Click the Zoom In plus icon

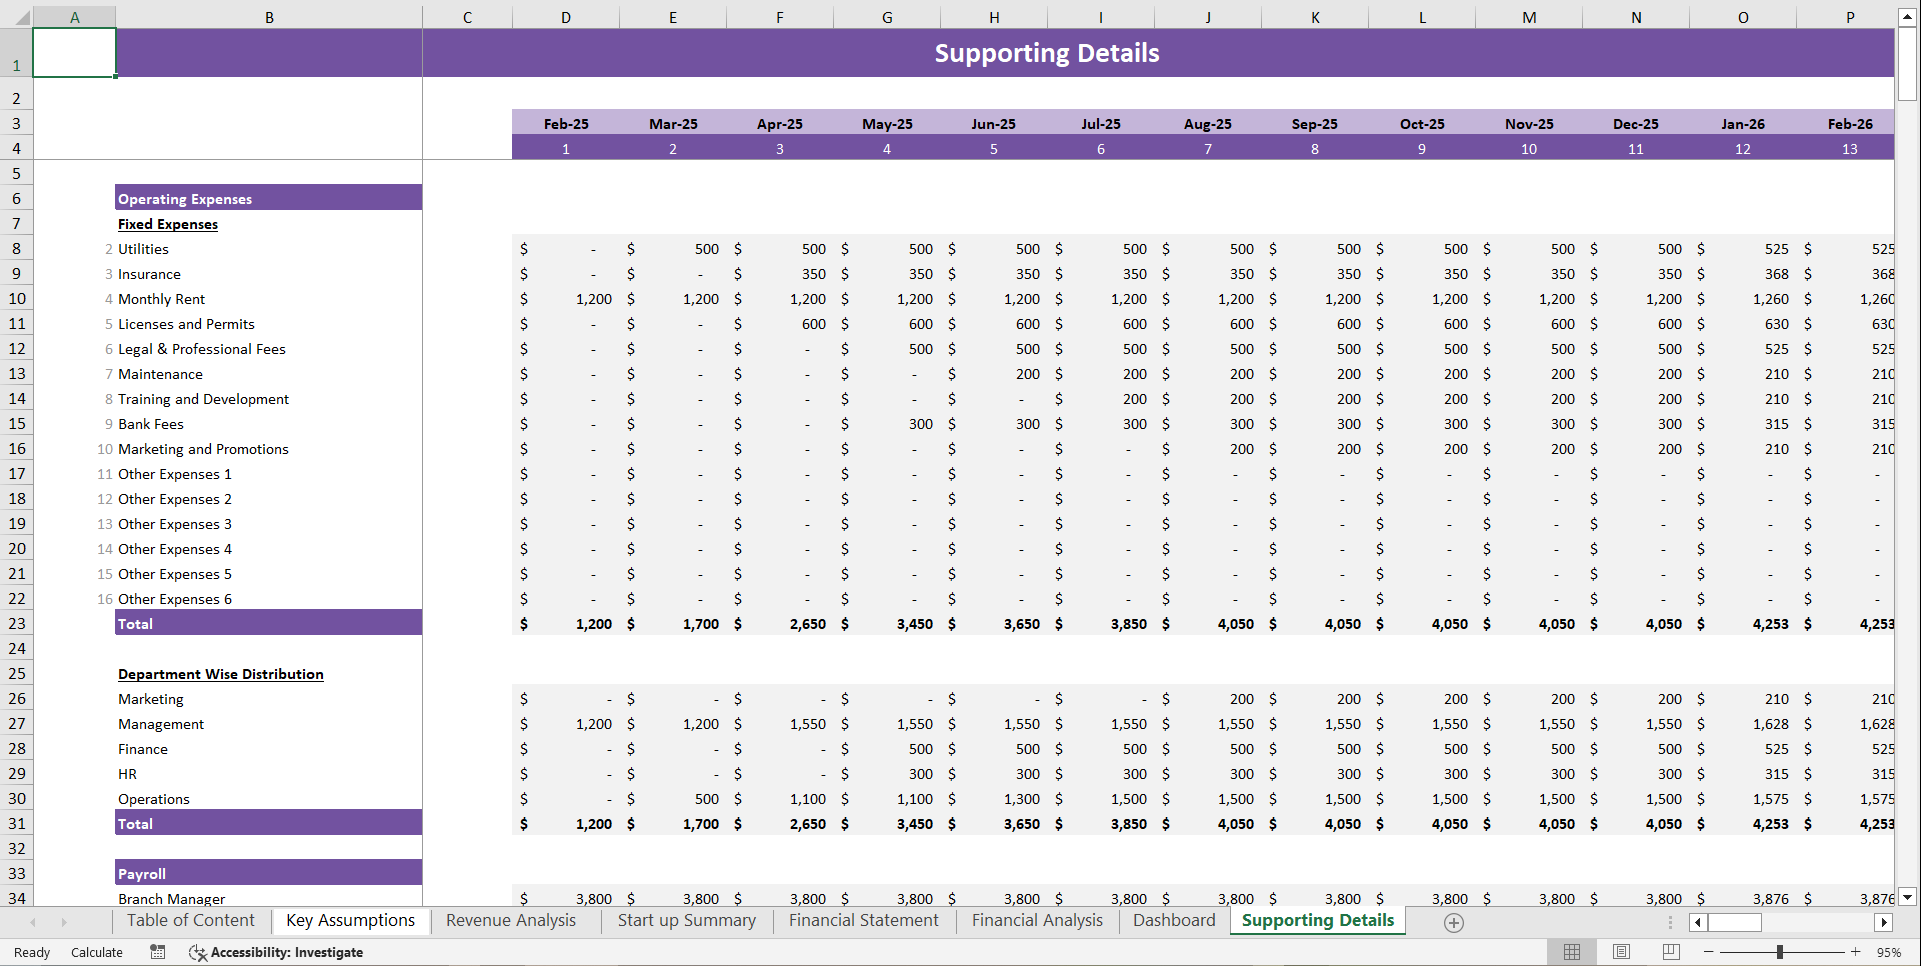1857,952
